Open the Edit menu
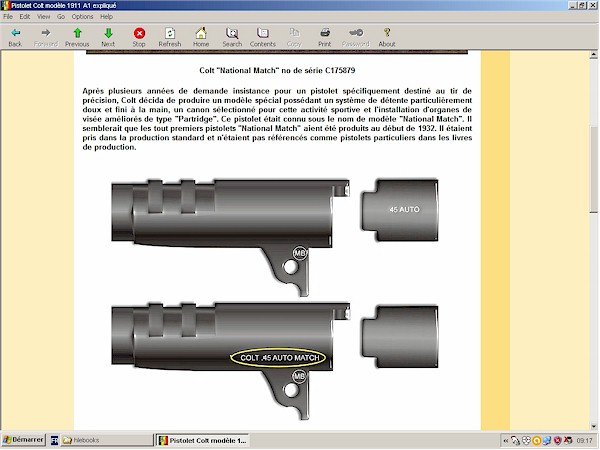 coord(25,16)
